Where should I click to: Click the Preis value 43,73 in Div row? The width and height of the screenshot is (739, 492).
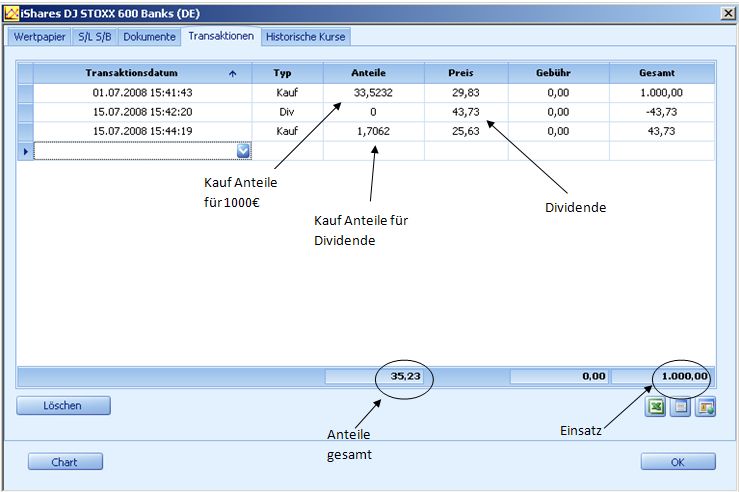point(466,112)
